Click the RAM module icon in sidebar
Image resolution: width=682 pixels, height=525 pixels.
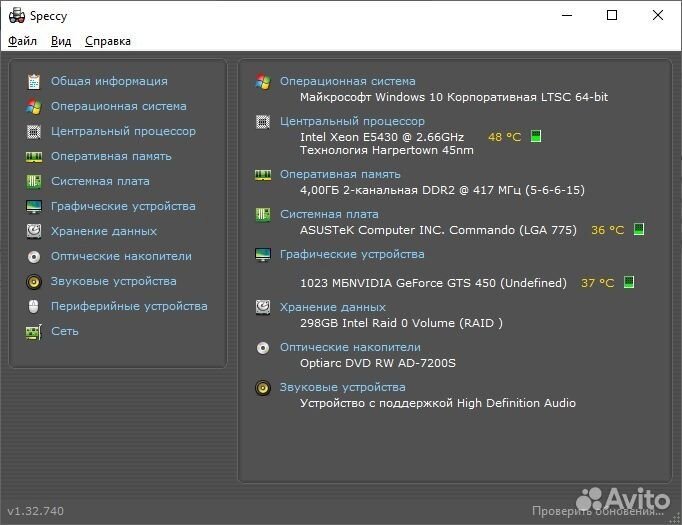pos(34,157)
